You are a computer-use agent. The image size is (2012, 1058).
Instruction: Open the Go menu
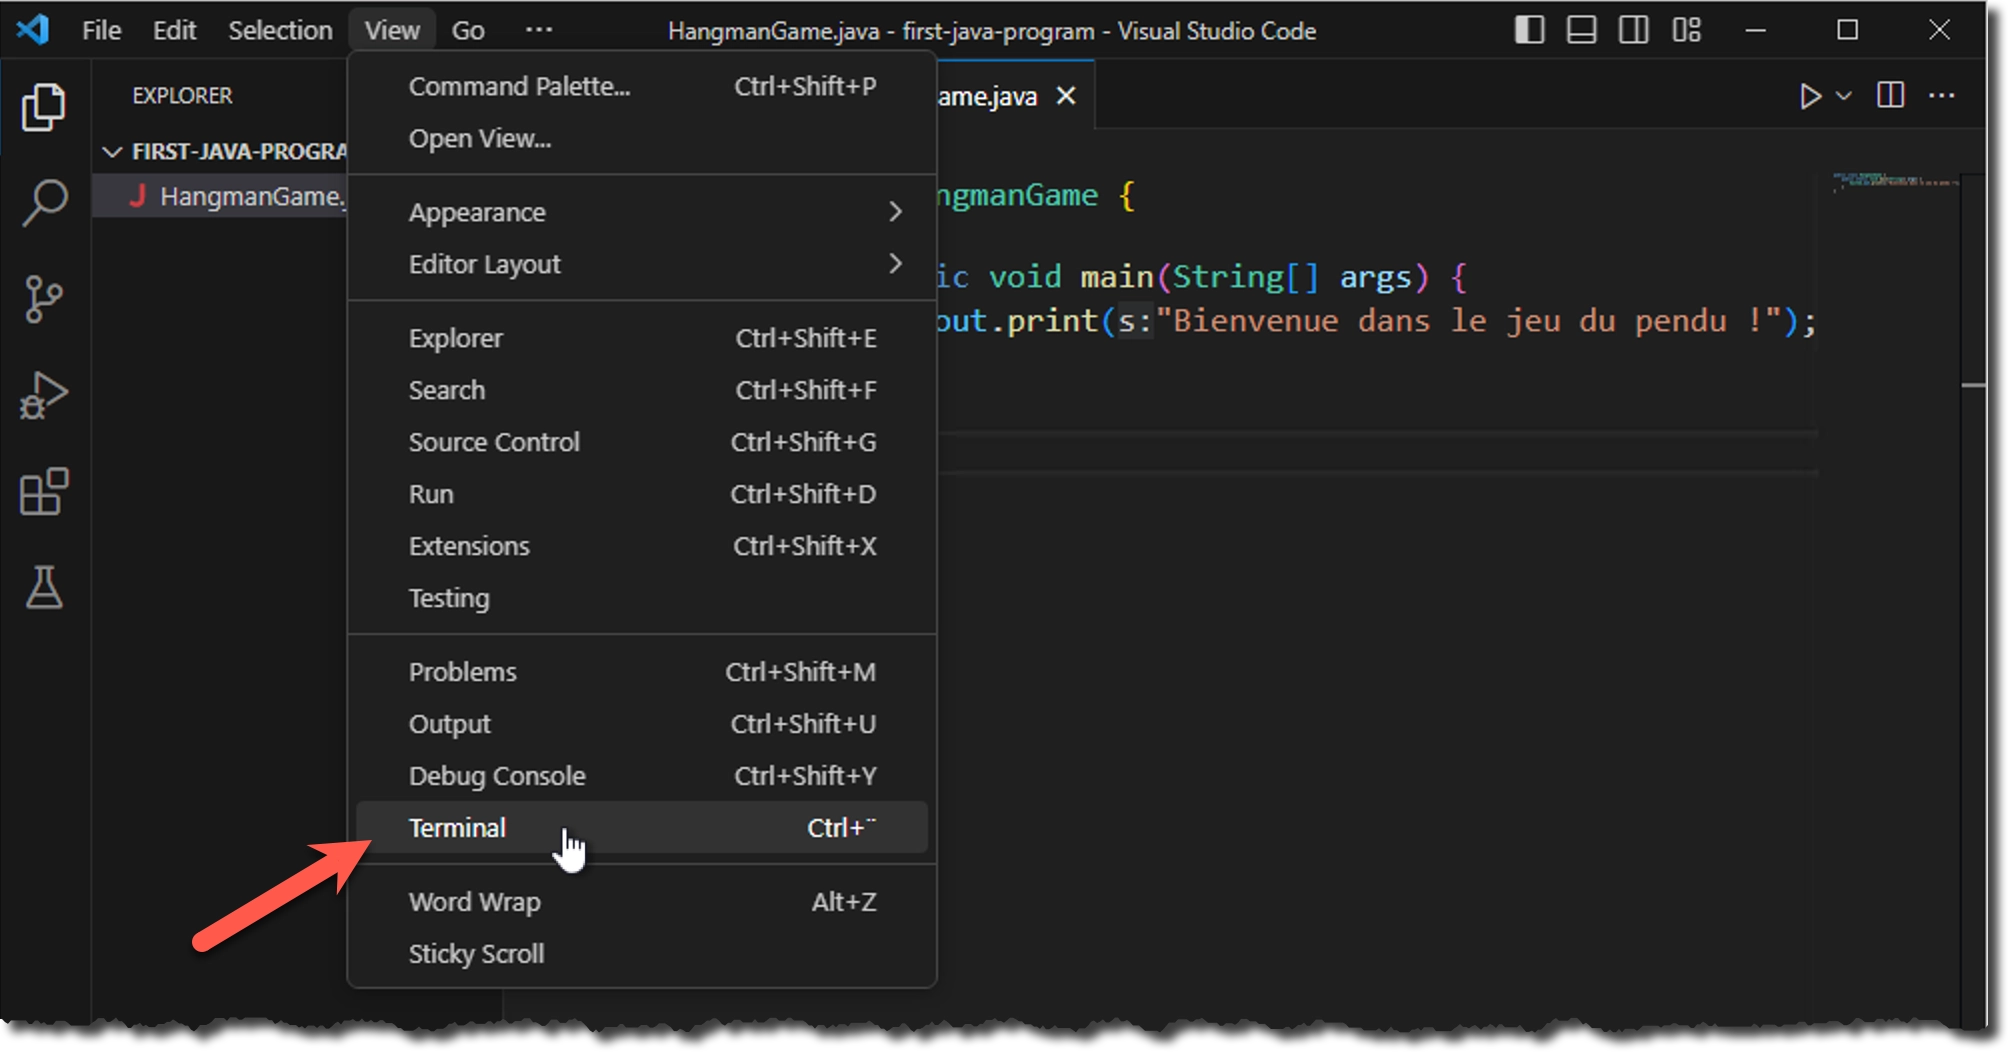[x=468, y=30]
